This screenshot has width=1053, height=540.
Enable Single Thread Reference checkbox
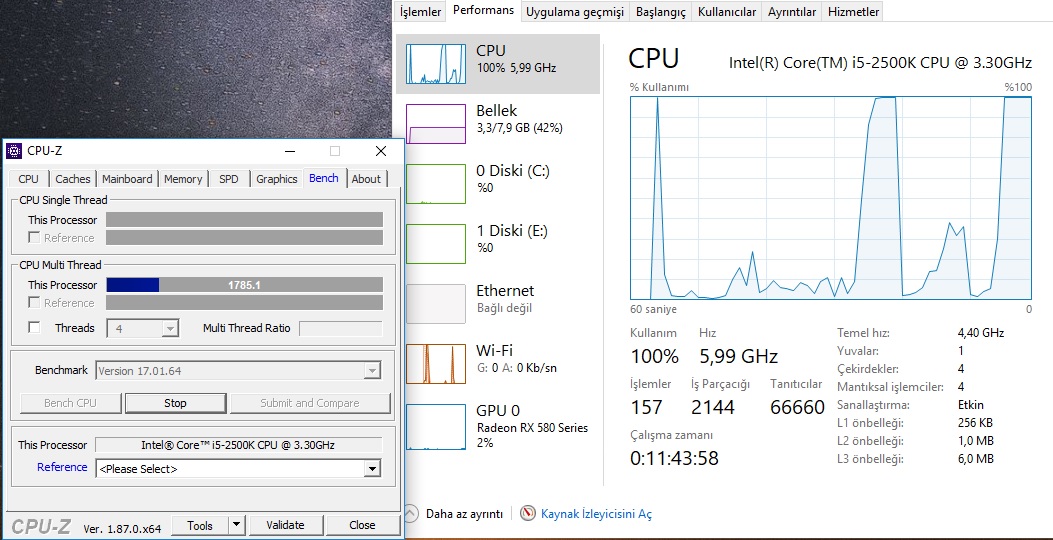(x=34, y=237)
